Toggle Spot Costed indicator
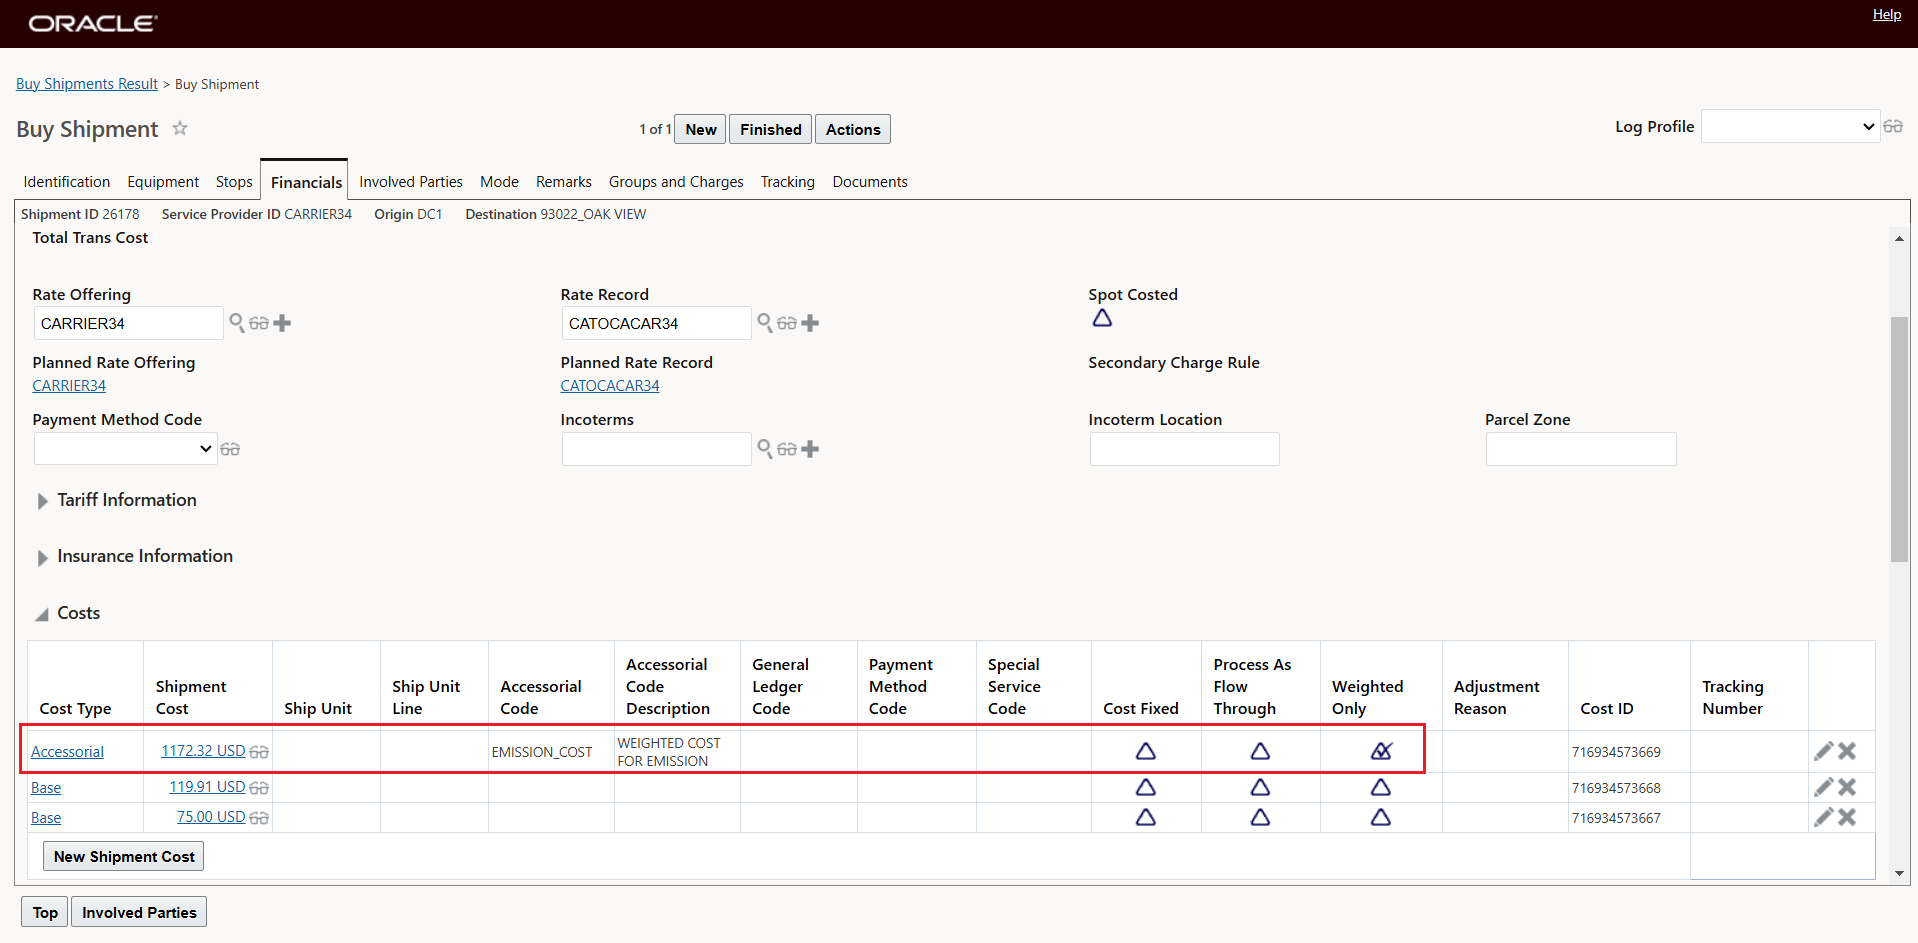The image size is (1918, 943). pos(1102,318)
